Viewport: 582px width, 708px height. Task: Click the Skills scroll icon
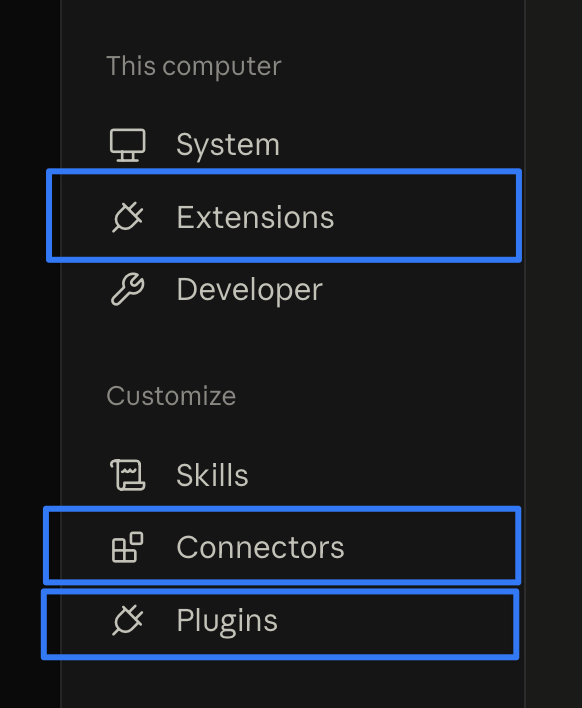pyautogui.click(x=128, y=475)
